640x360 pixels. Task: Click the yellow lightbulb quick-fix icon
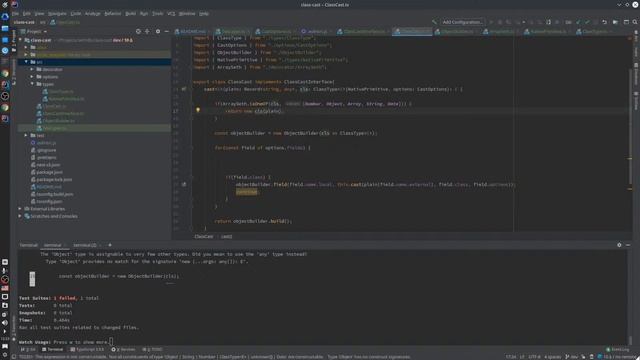pyautogui.click(x=198, y=110)
